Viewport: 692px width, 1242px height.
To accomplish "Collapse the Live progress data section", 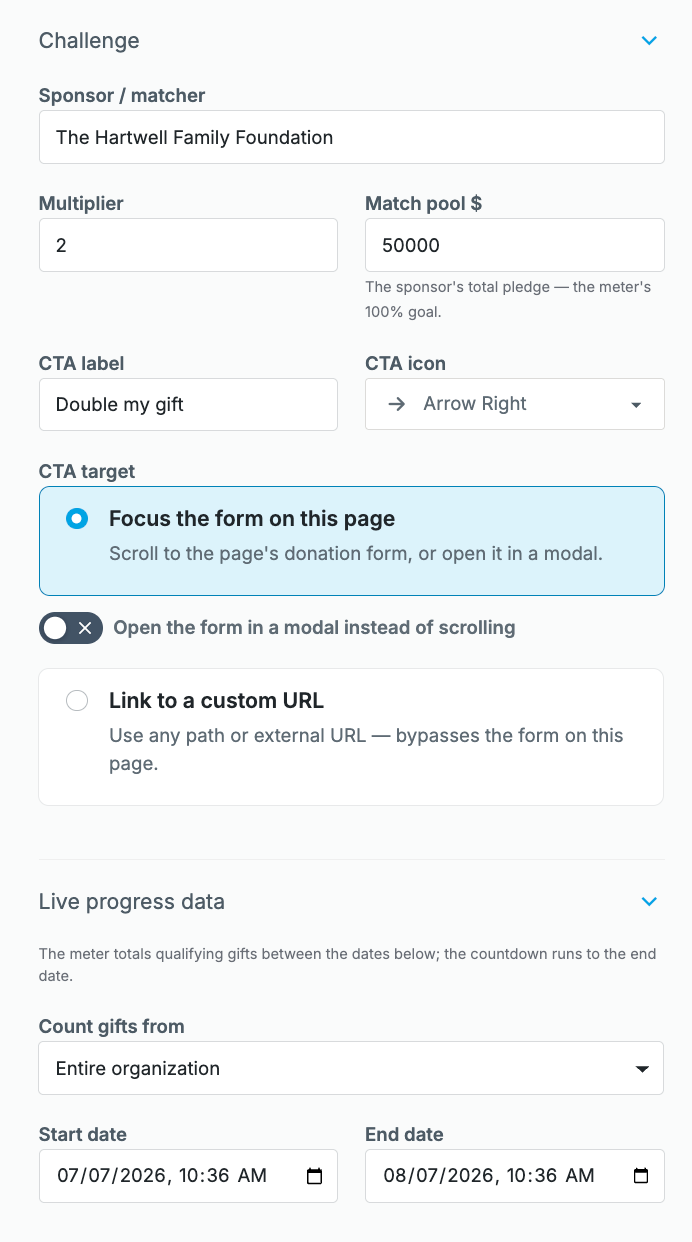I will [x=649, y=901].
